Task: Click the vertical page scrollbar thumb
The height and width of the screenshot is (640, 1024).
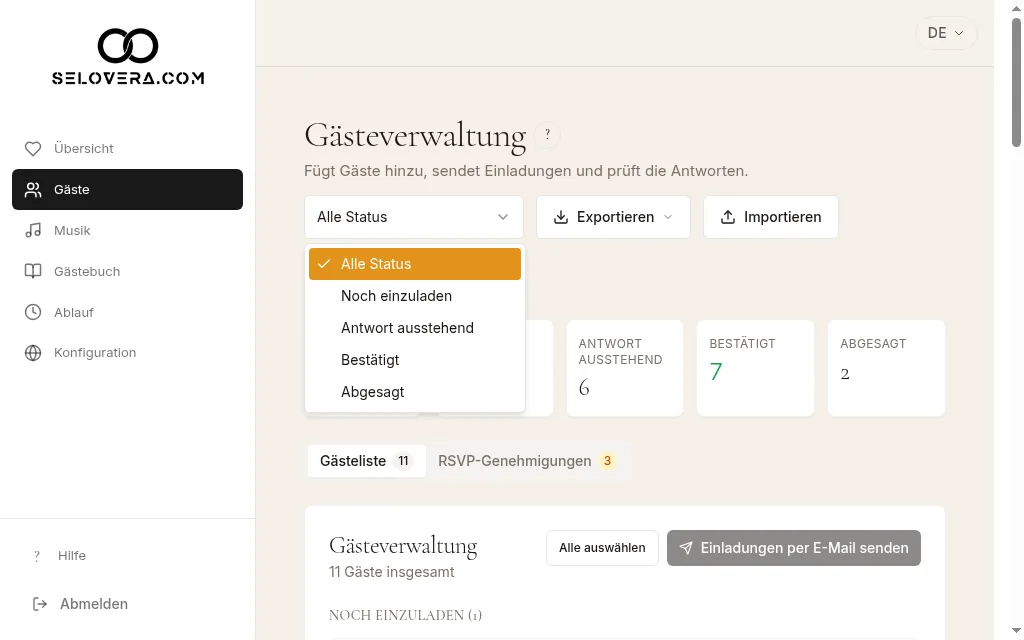Action: click(x=1016, y=82)
